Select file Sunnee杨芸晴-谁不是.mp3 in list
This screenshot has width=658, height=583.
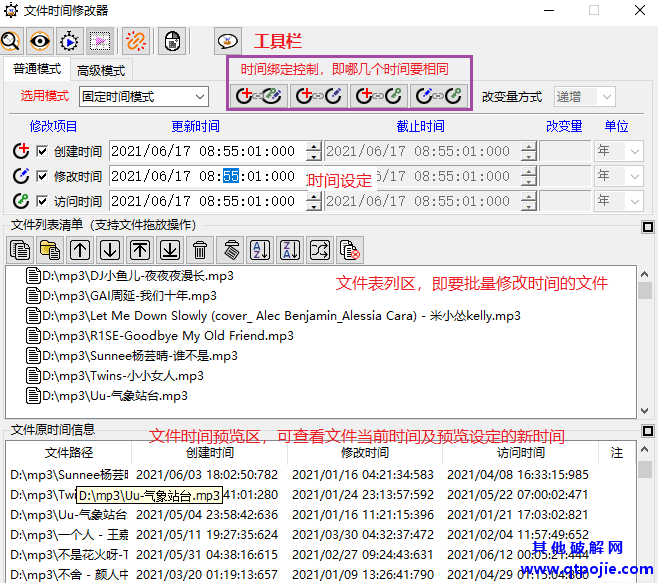[132, 356]
